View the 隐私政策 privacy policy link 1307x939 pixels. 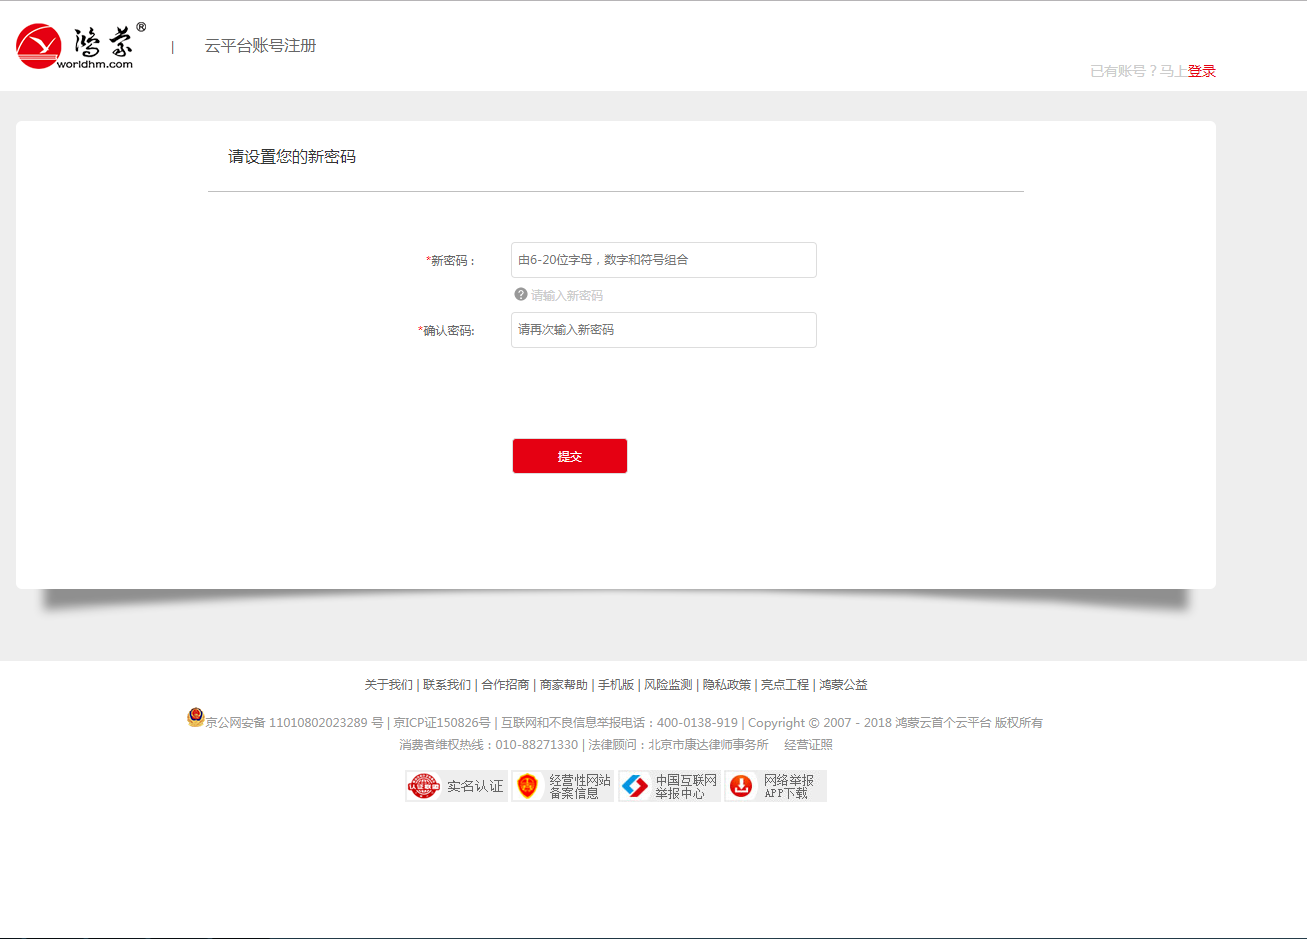tap(727, 685)
